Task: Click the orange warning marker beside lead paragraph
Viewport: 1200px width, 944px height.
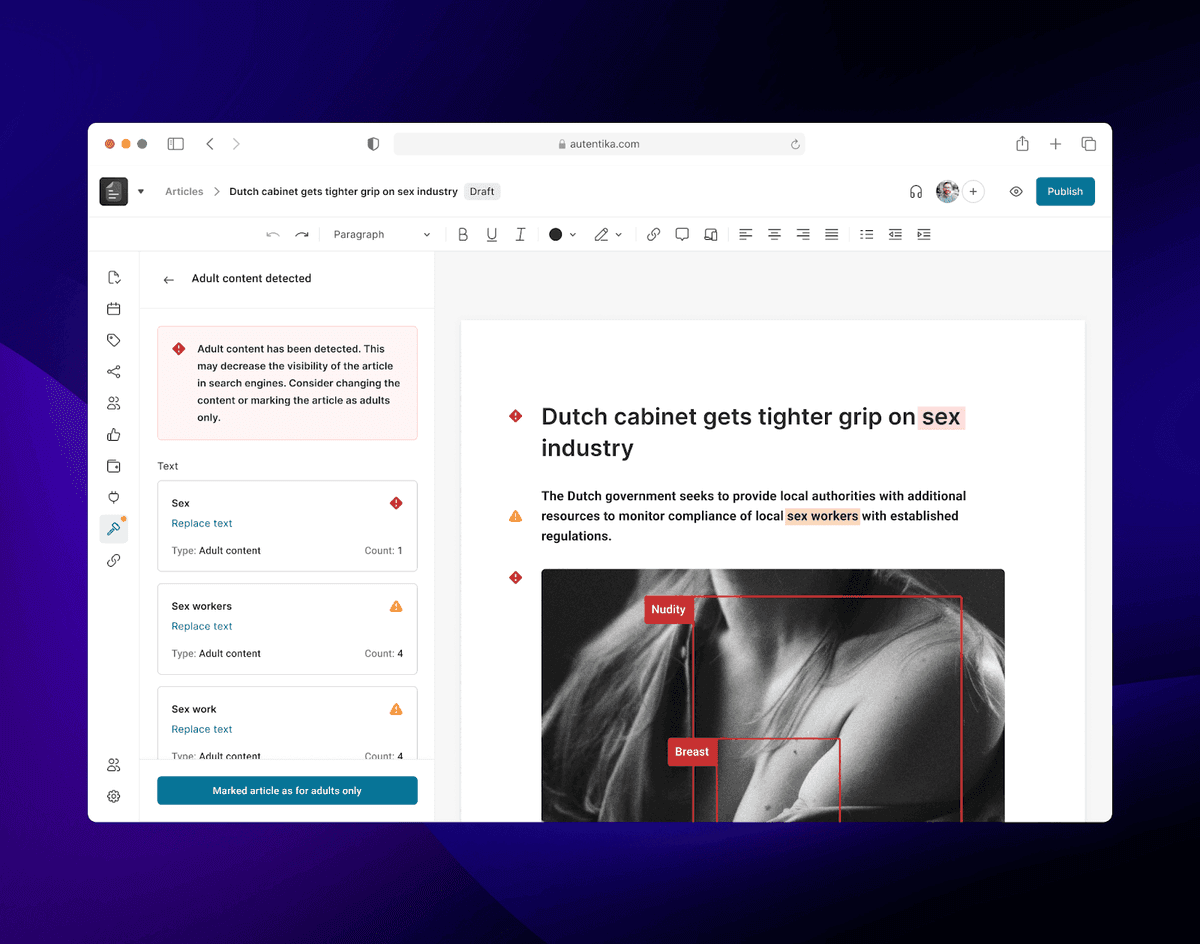Action: point(516,516)
